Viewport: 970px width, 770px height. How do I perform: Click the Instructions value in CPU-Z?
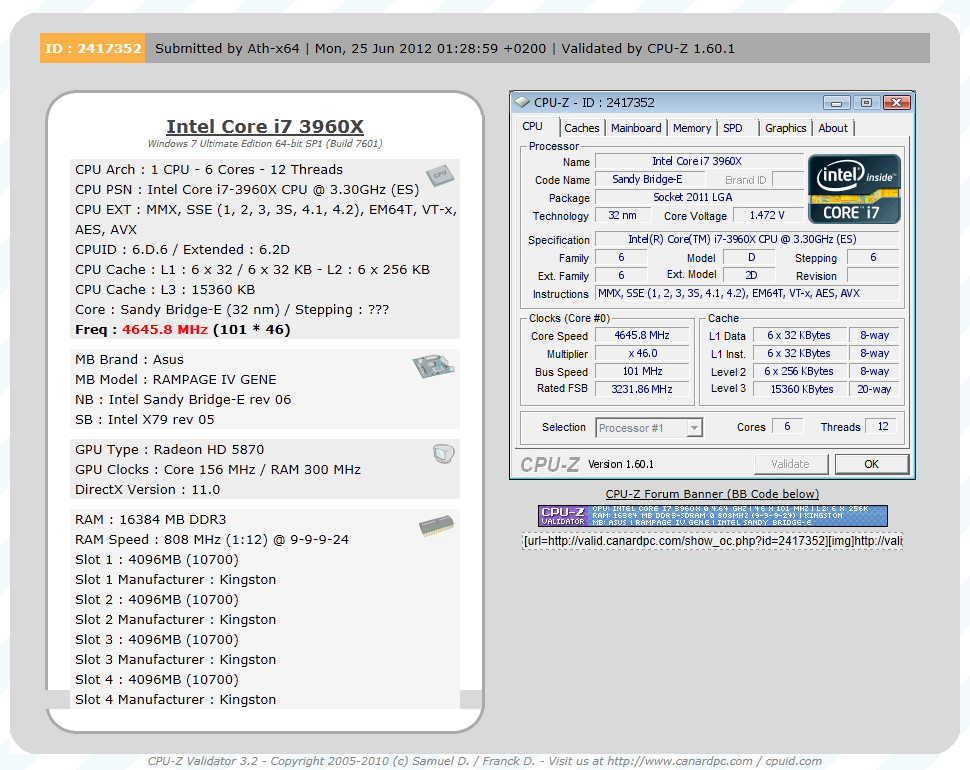pyautogui.click(x=747, y=294)
